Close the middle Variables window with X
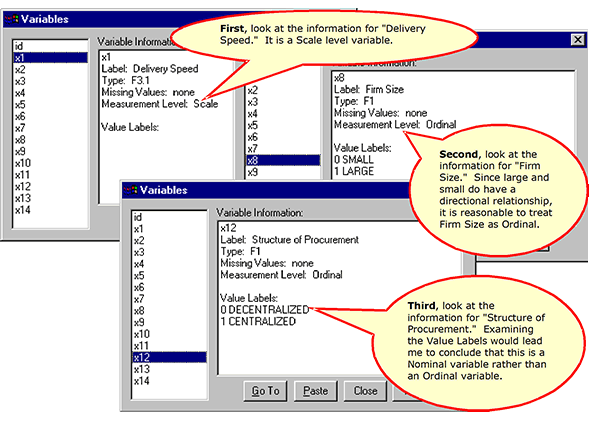The width and height of the screenshot is (600, 423). (x=577, y=39)
